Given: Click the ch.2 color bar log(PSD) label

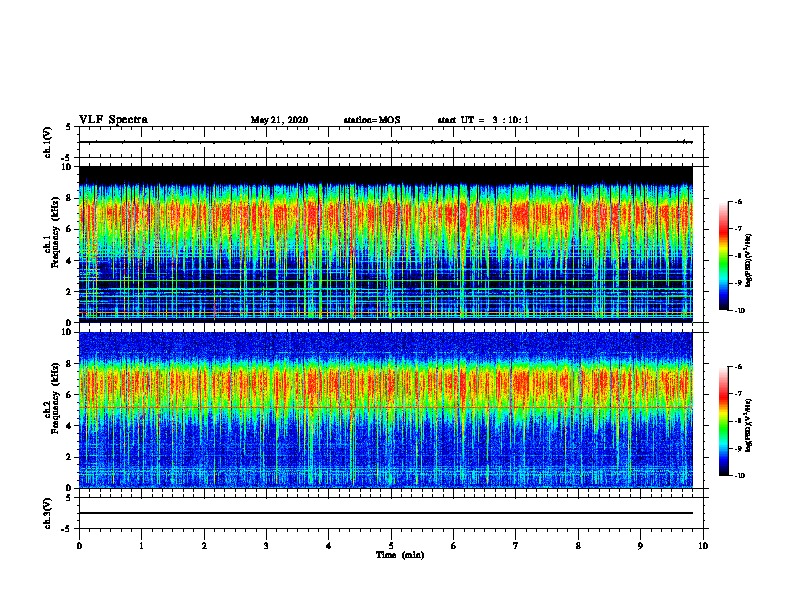Looking at the screenshot, I should pyautogui.click(x=749, y=425).
